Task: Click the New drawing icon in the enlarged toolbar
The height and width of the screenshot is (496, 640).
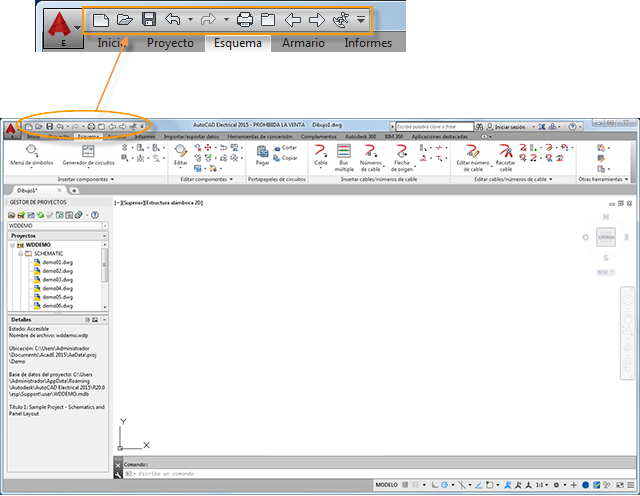Action: pos(100,20)
